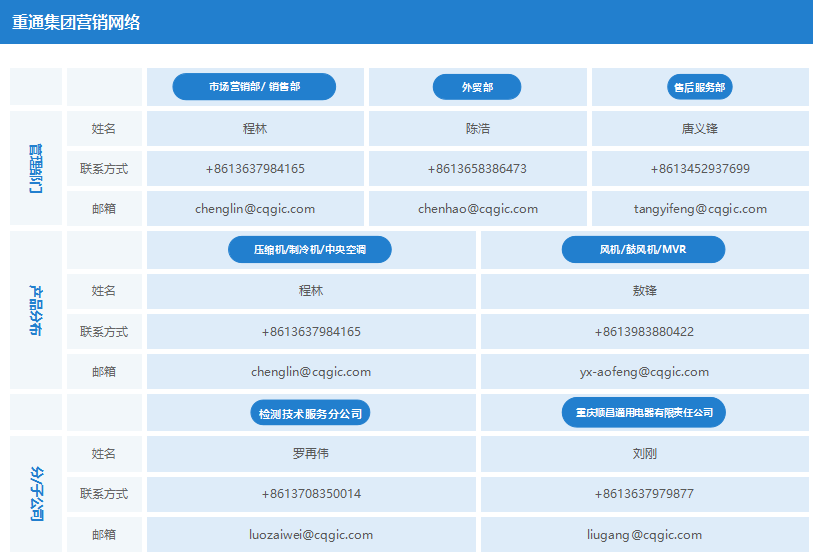Viewport: 813px width, 555px height.
Task: Click the 联系方式 label in 分/子公司 section
Action: pos(104,494)
